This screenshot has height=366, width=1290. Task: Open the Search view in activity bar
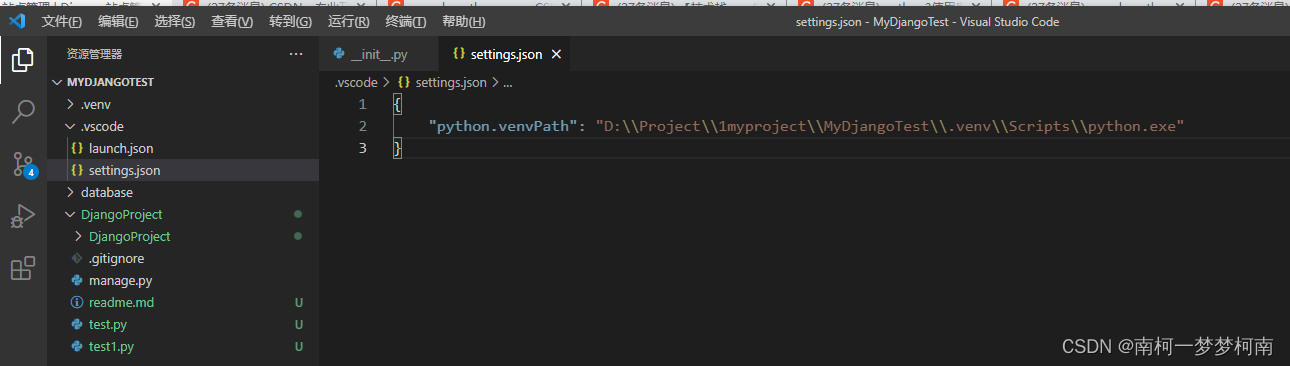23,112
